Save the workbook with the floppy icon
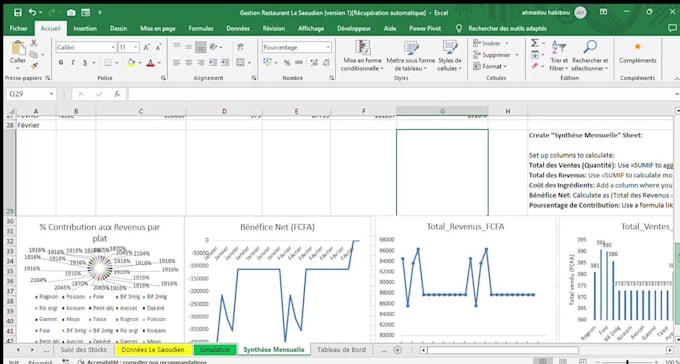The image size is (680, 364). point(18,13)
